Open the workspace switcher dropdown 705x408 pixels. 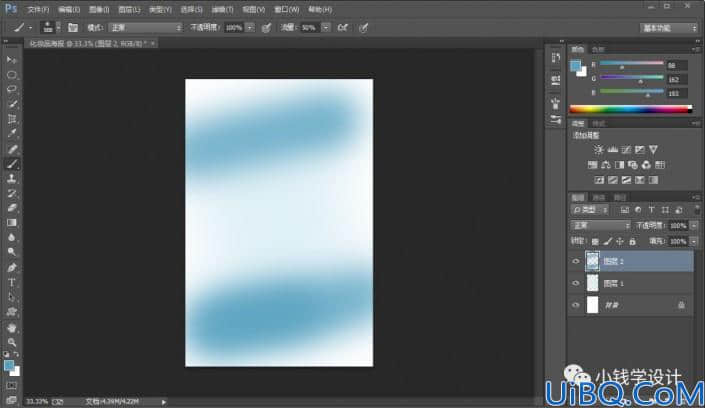tap(669, 28)
